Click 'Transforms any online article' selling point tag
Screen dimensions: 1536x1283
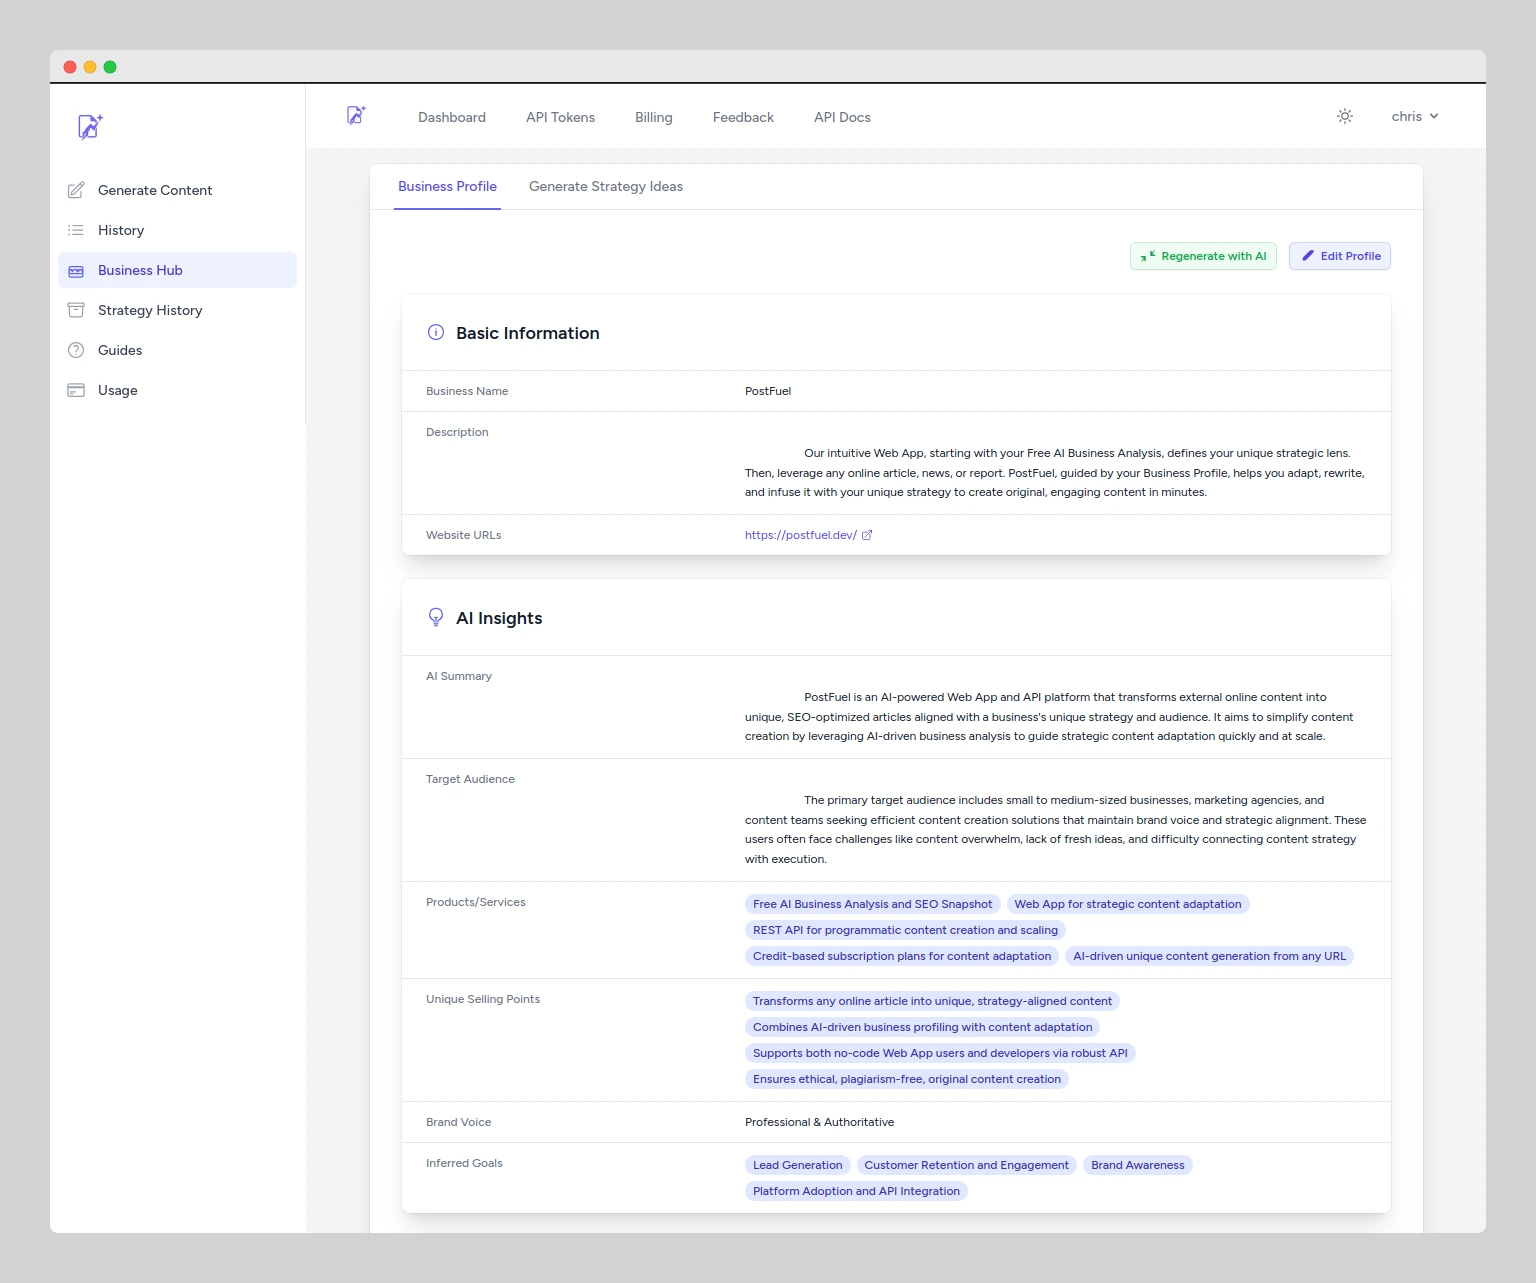pos(932,1001)
